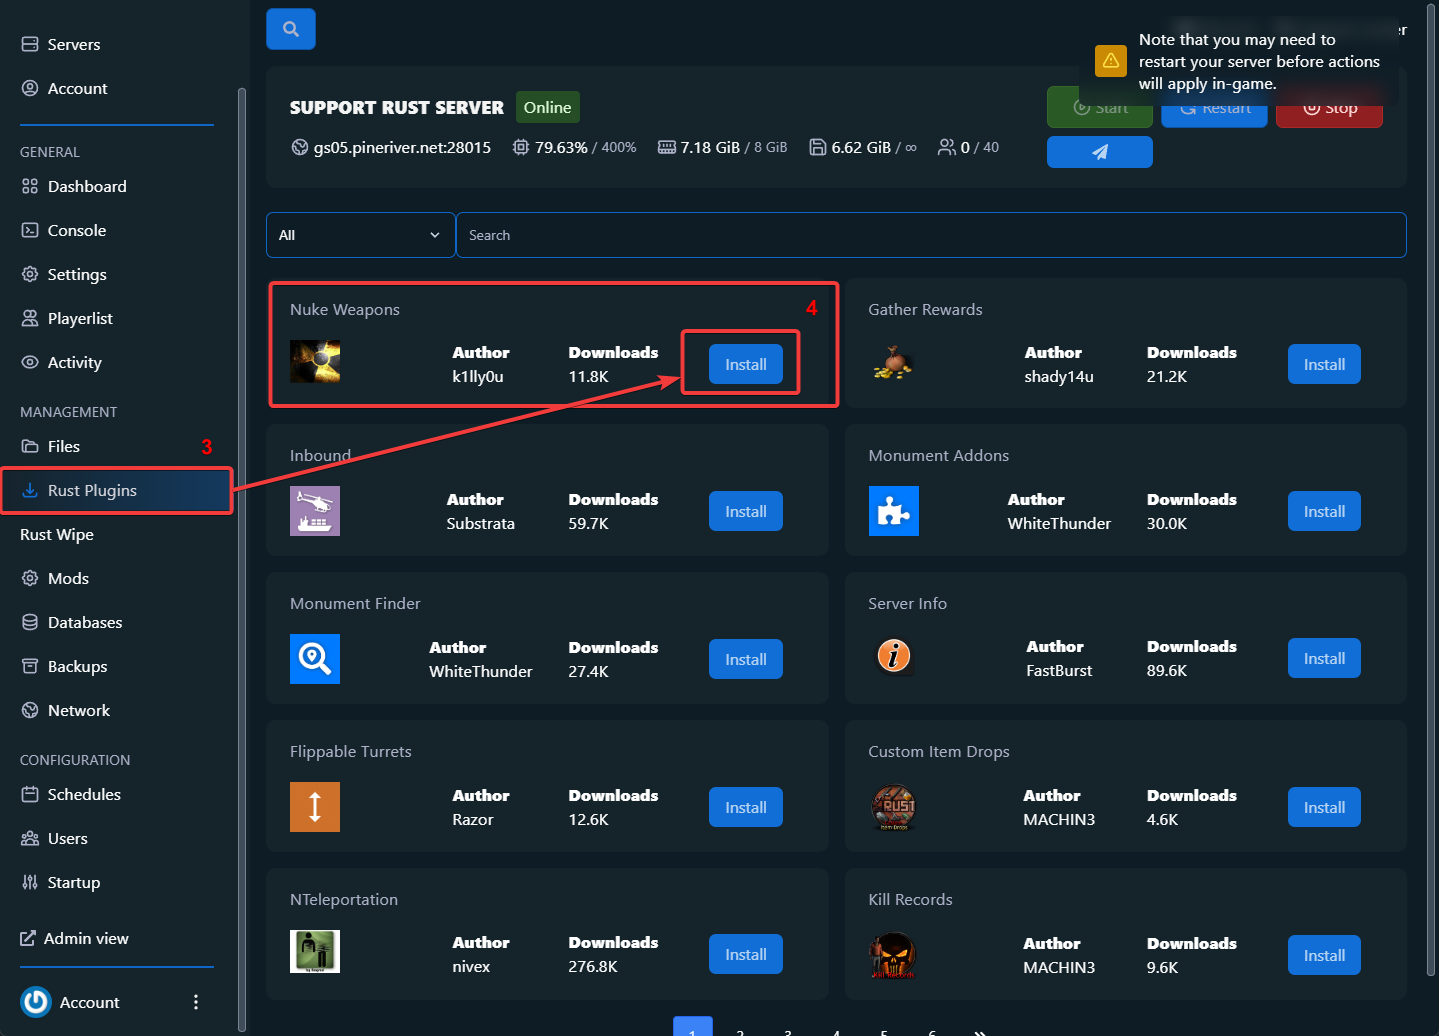Click the Gather Rewards plugin thumbnail

point(893,362)
